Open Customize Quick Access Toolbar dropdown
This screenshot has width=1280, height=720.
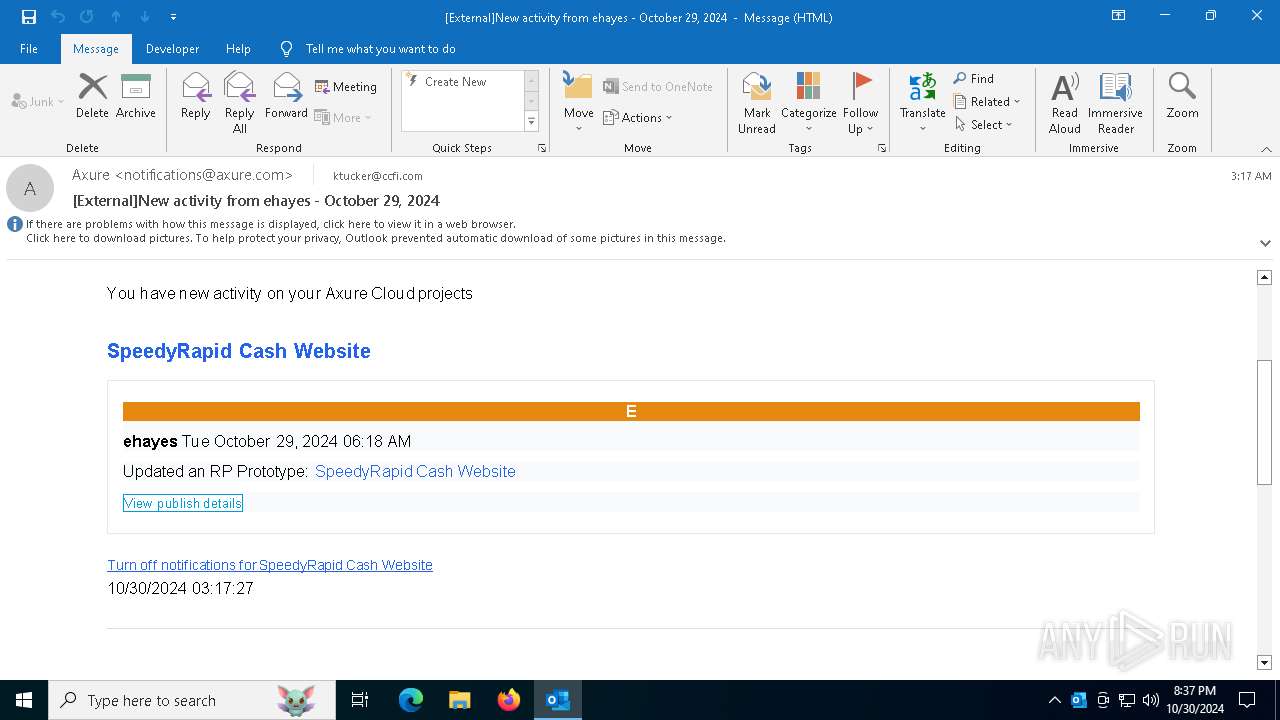tap(174, 17)
